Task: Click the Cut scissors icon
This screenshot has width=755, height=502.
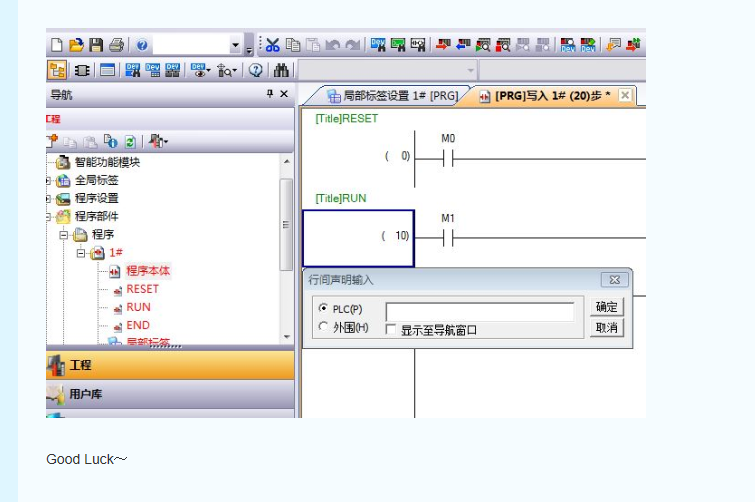Action: (272, 45)
